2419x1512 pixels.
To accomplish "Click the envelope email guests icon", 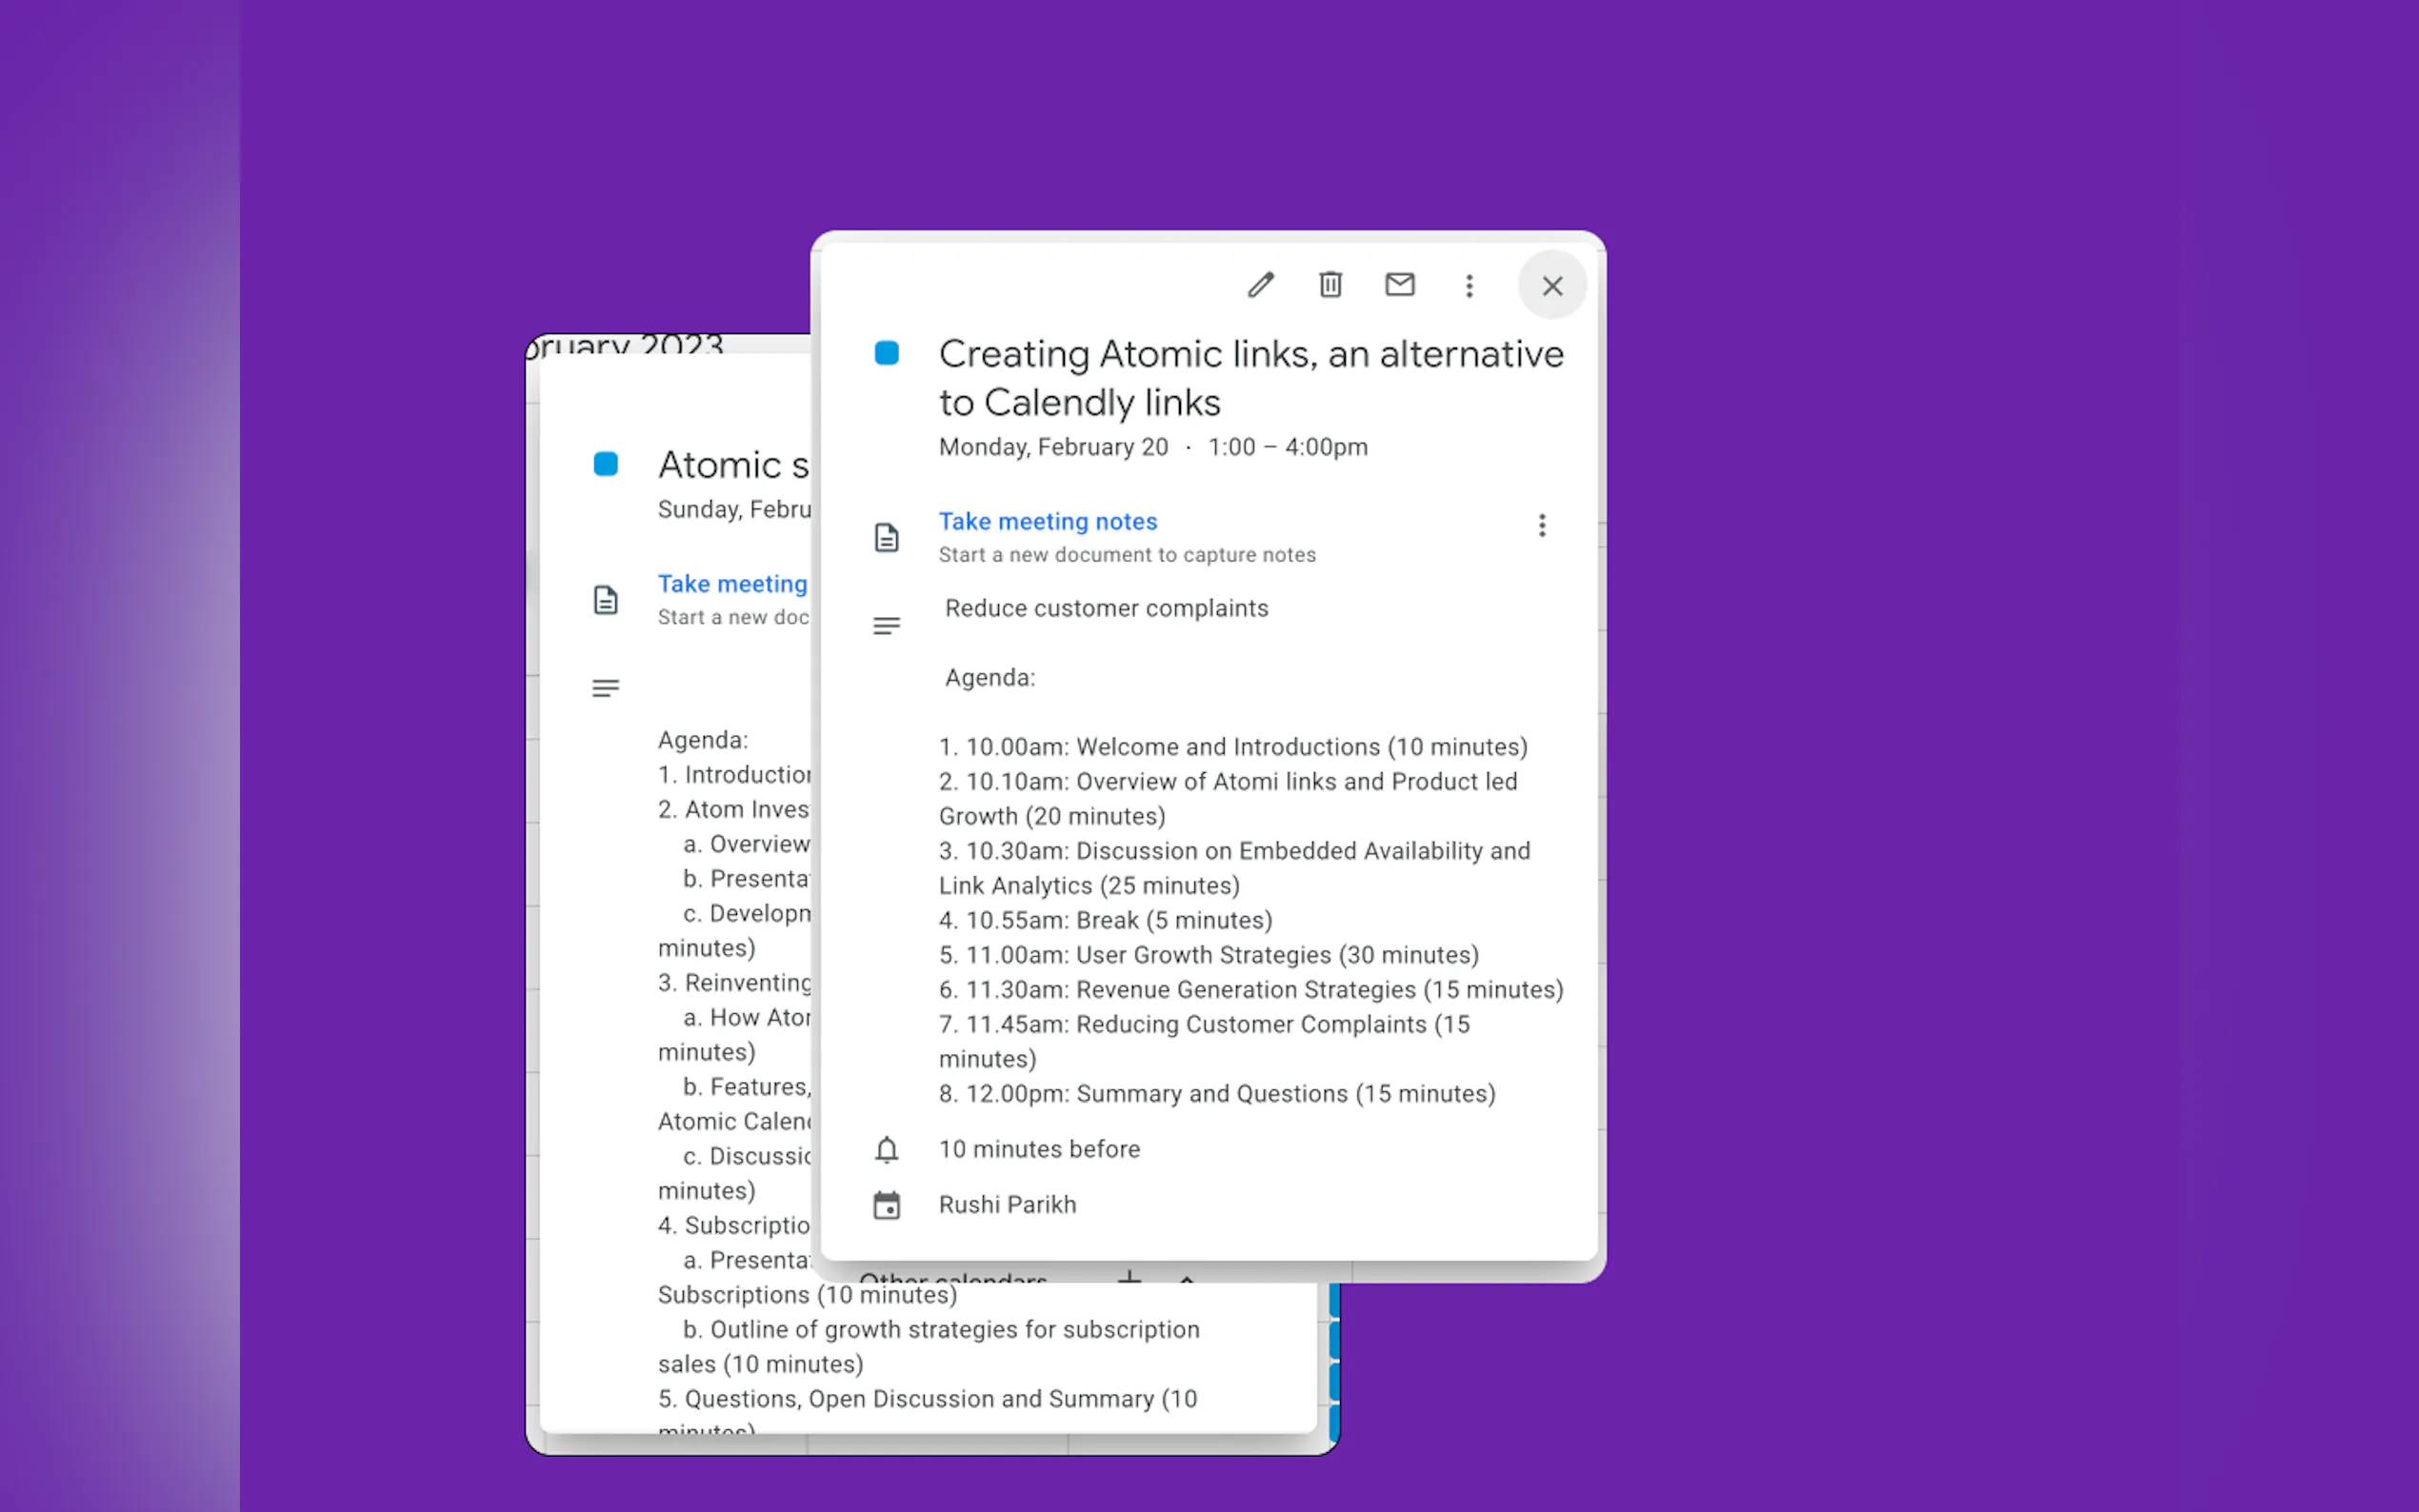I will (1399, 286).
